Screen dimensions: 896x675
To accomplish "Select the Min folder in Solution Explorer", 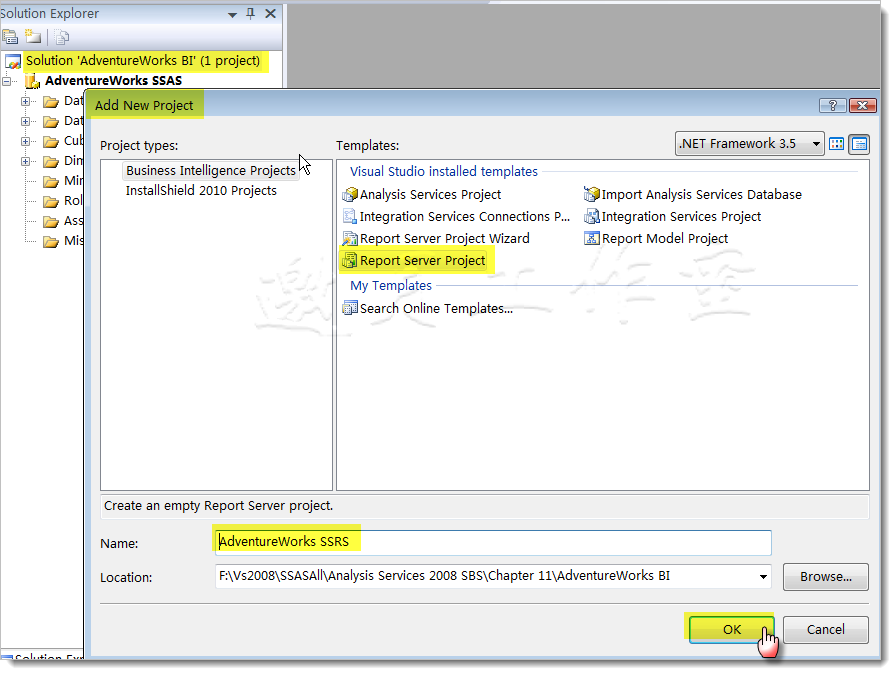I will (63, 181).
